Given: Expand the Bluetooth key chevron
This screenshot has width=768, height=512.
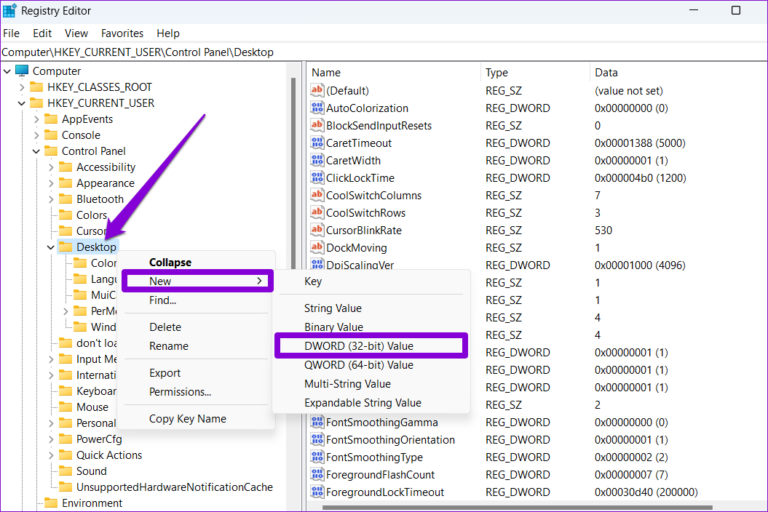Looking at the screenshot, I should [x=51, y=199].
